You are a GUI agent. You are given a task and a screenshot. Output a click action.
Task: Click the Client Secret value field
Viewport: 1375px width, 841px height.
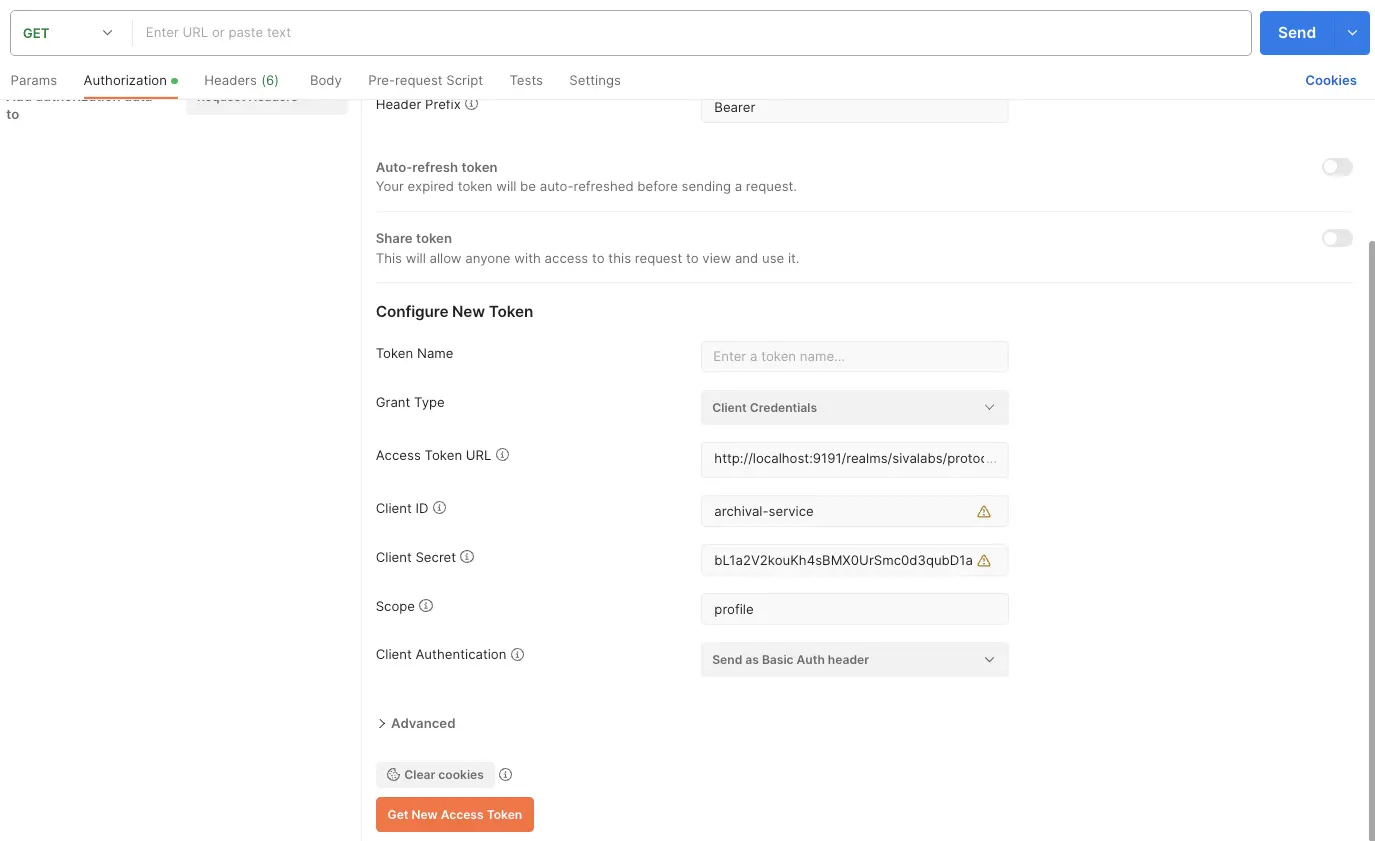pos(855,561)
